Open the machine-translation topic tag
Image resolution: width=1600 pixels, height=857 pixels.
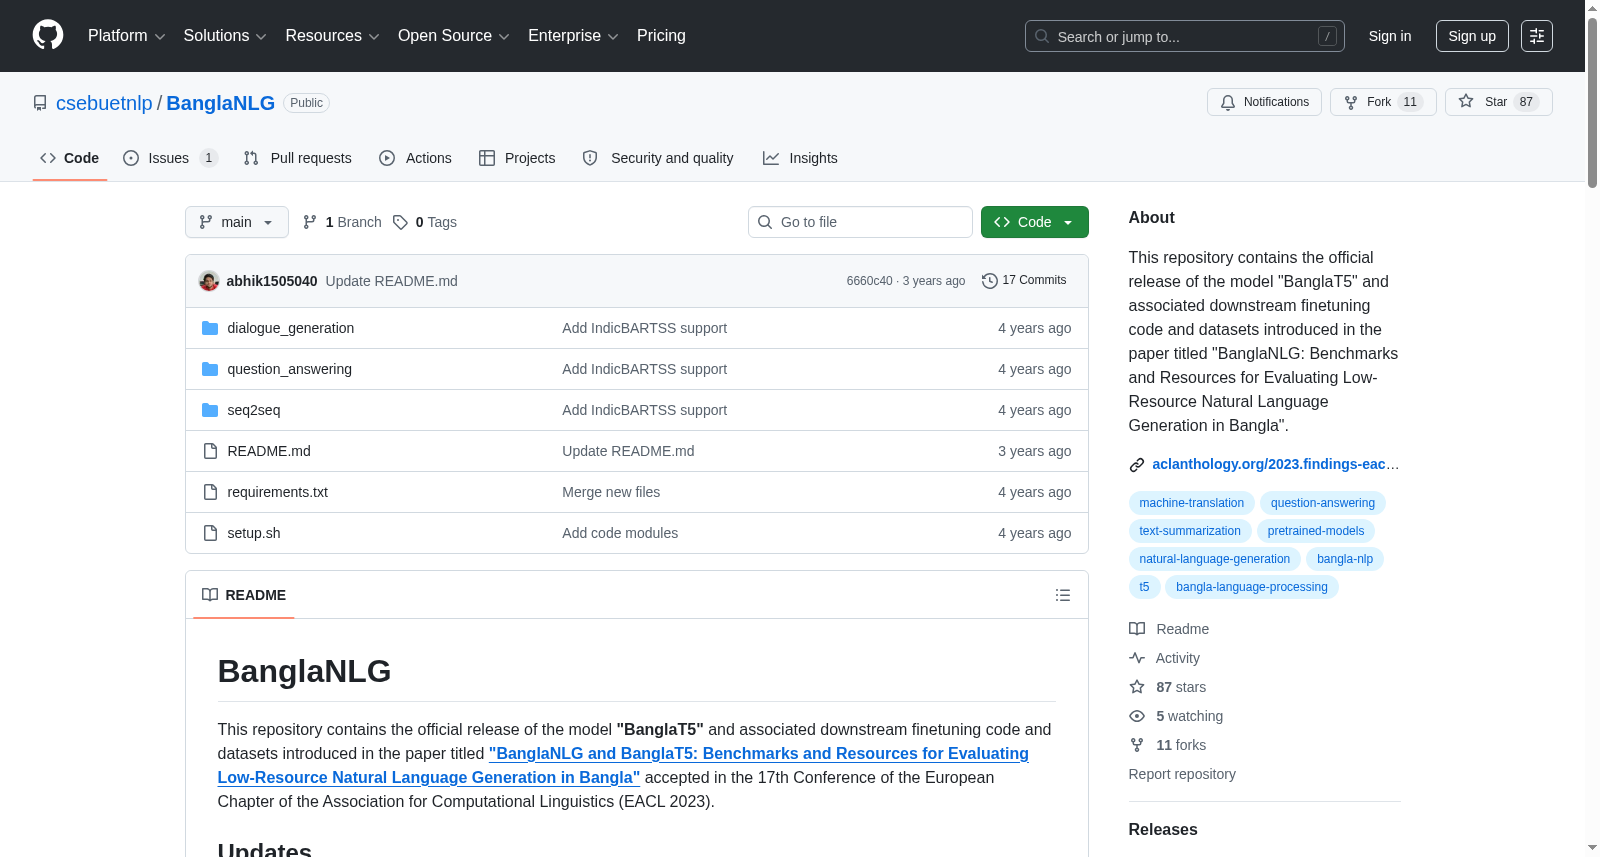(x=1191, y=503)
